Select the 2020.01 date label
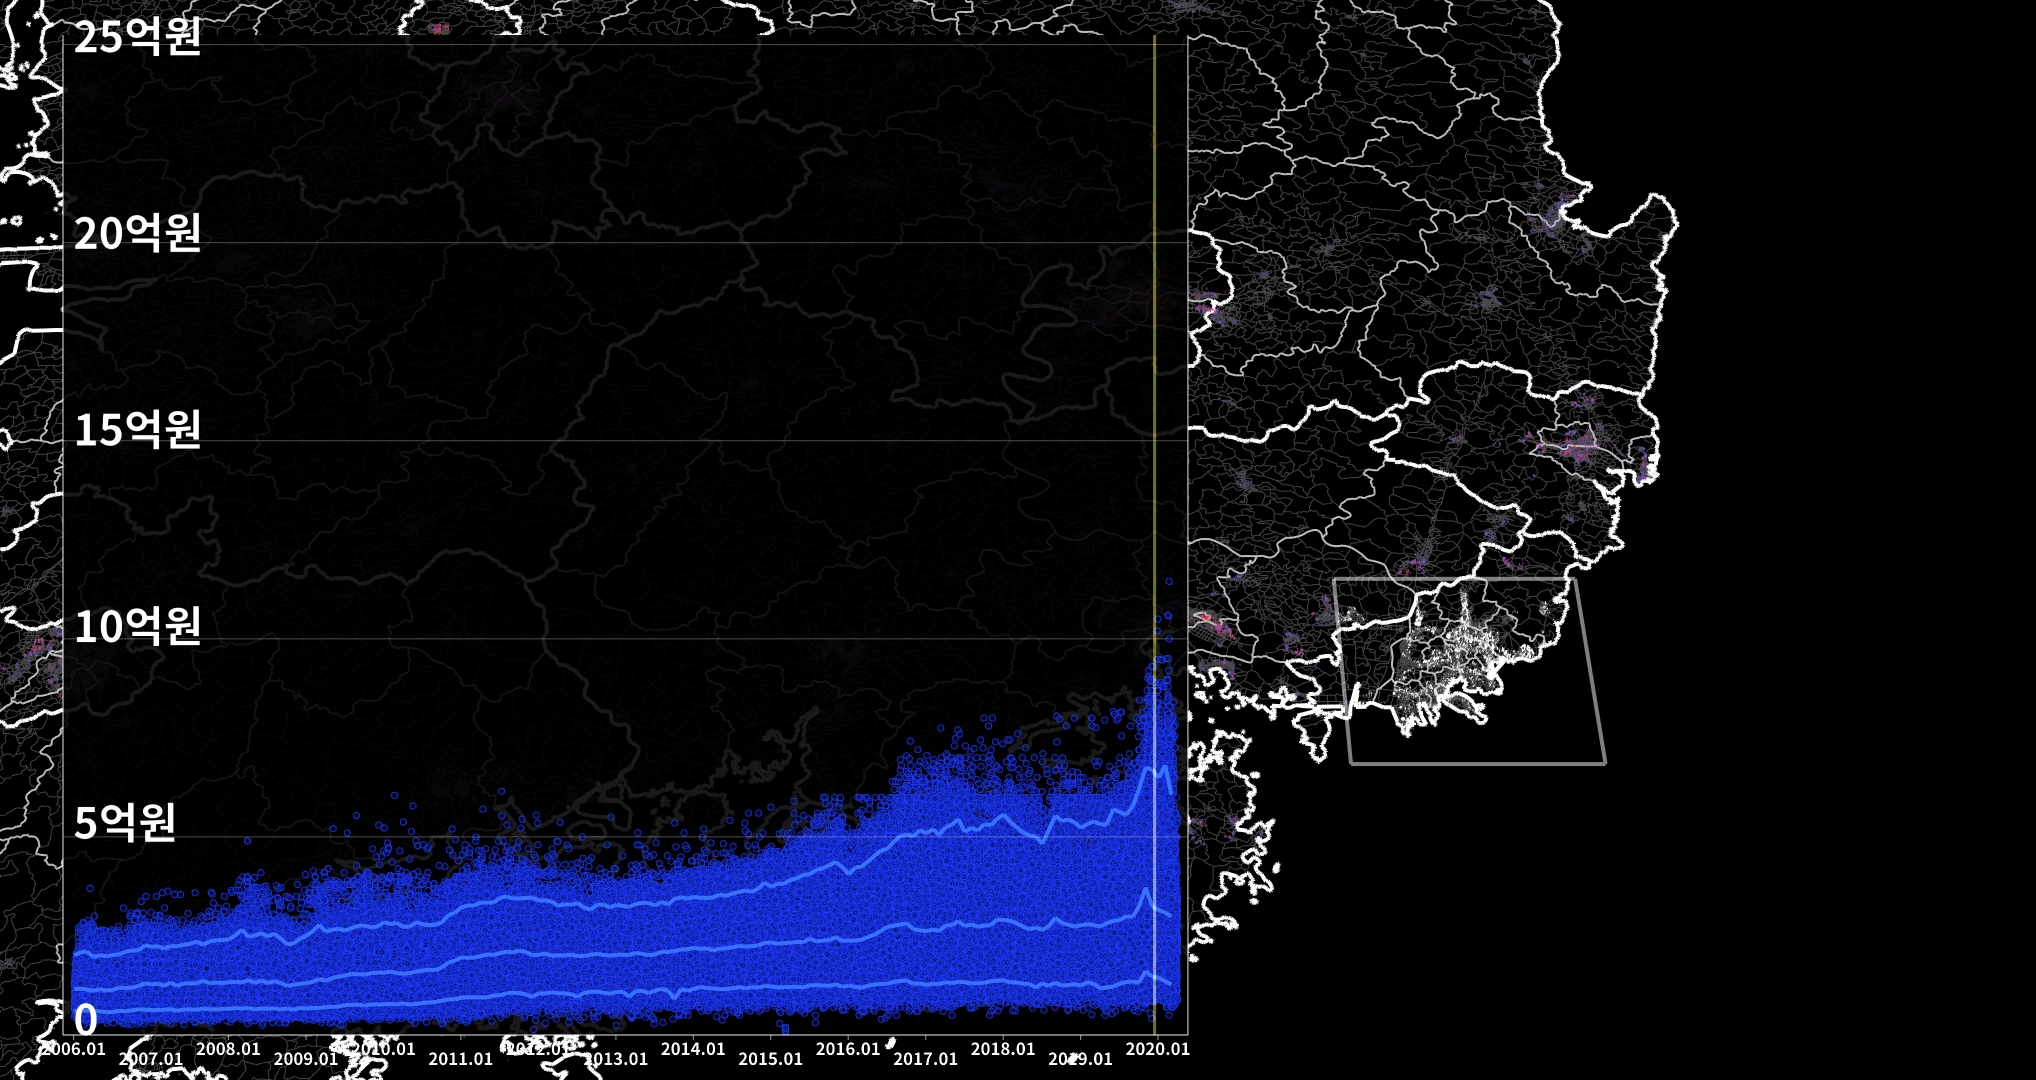Screen dimensions: 2036x1080 coord(1158,1049)
